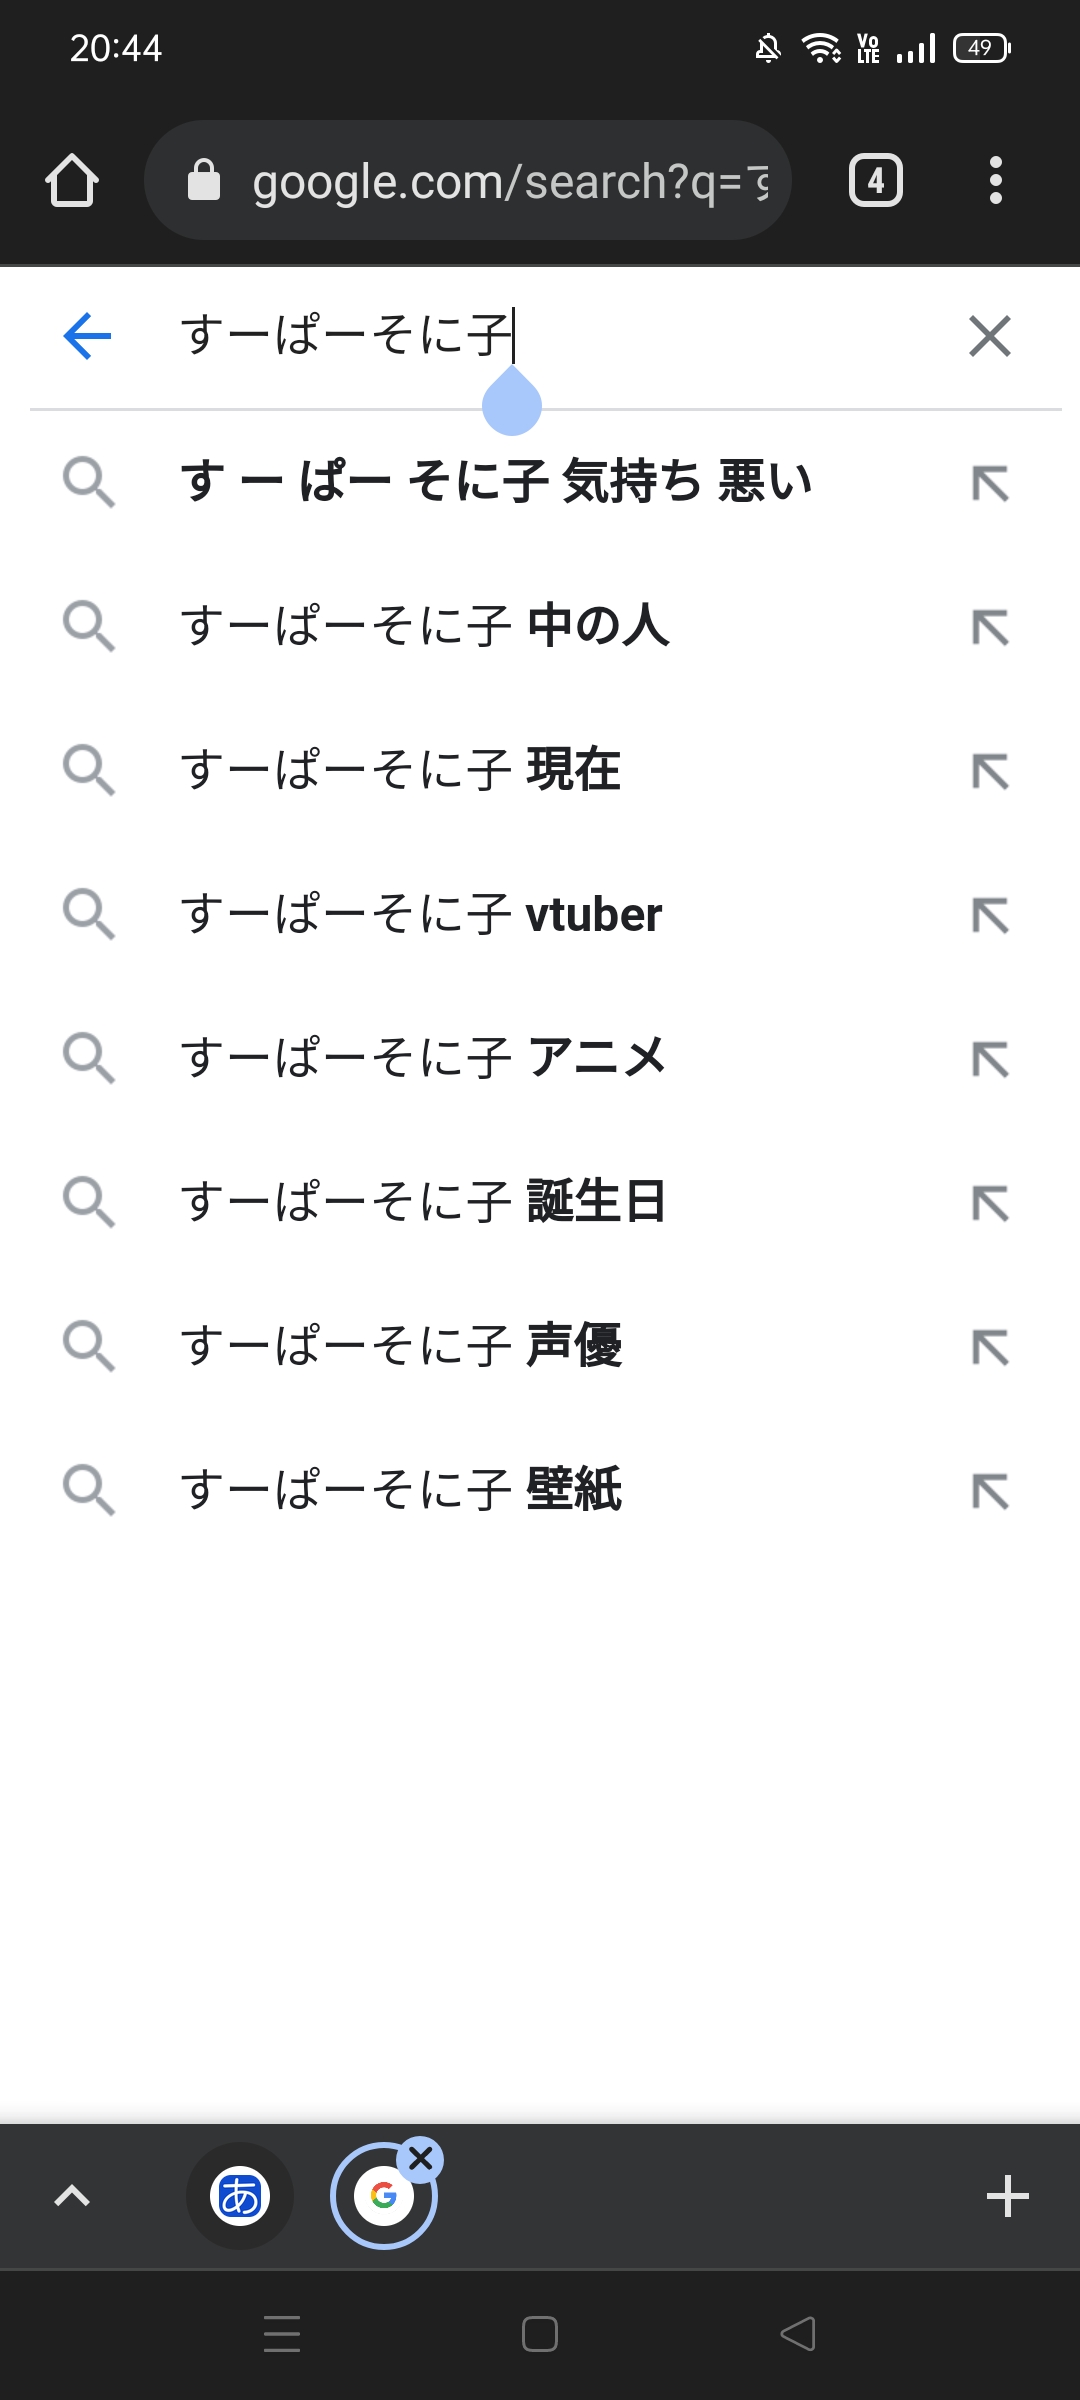Screen dimensions: 1080x2400
Task: Add new tab with plus button
Action: pos(1007,2196)
